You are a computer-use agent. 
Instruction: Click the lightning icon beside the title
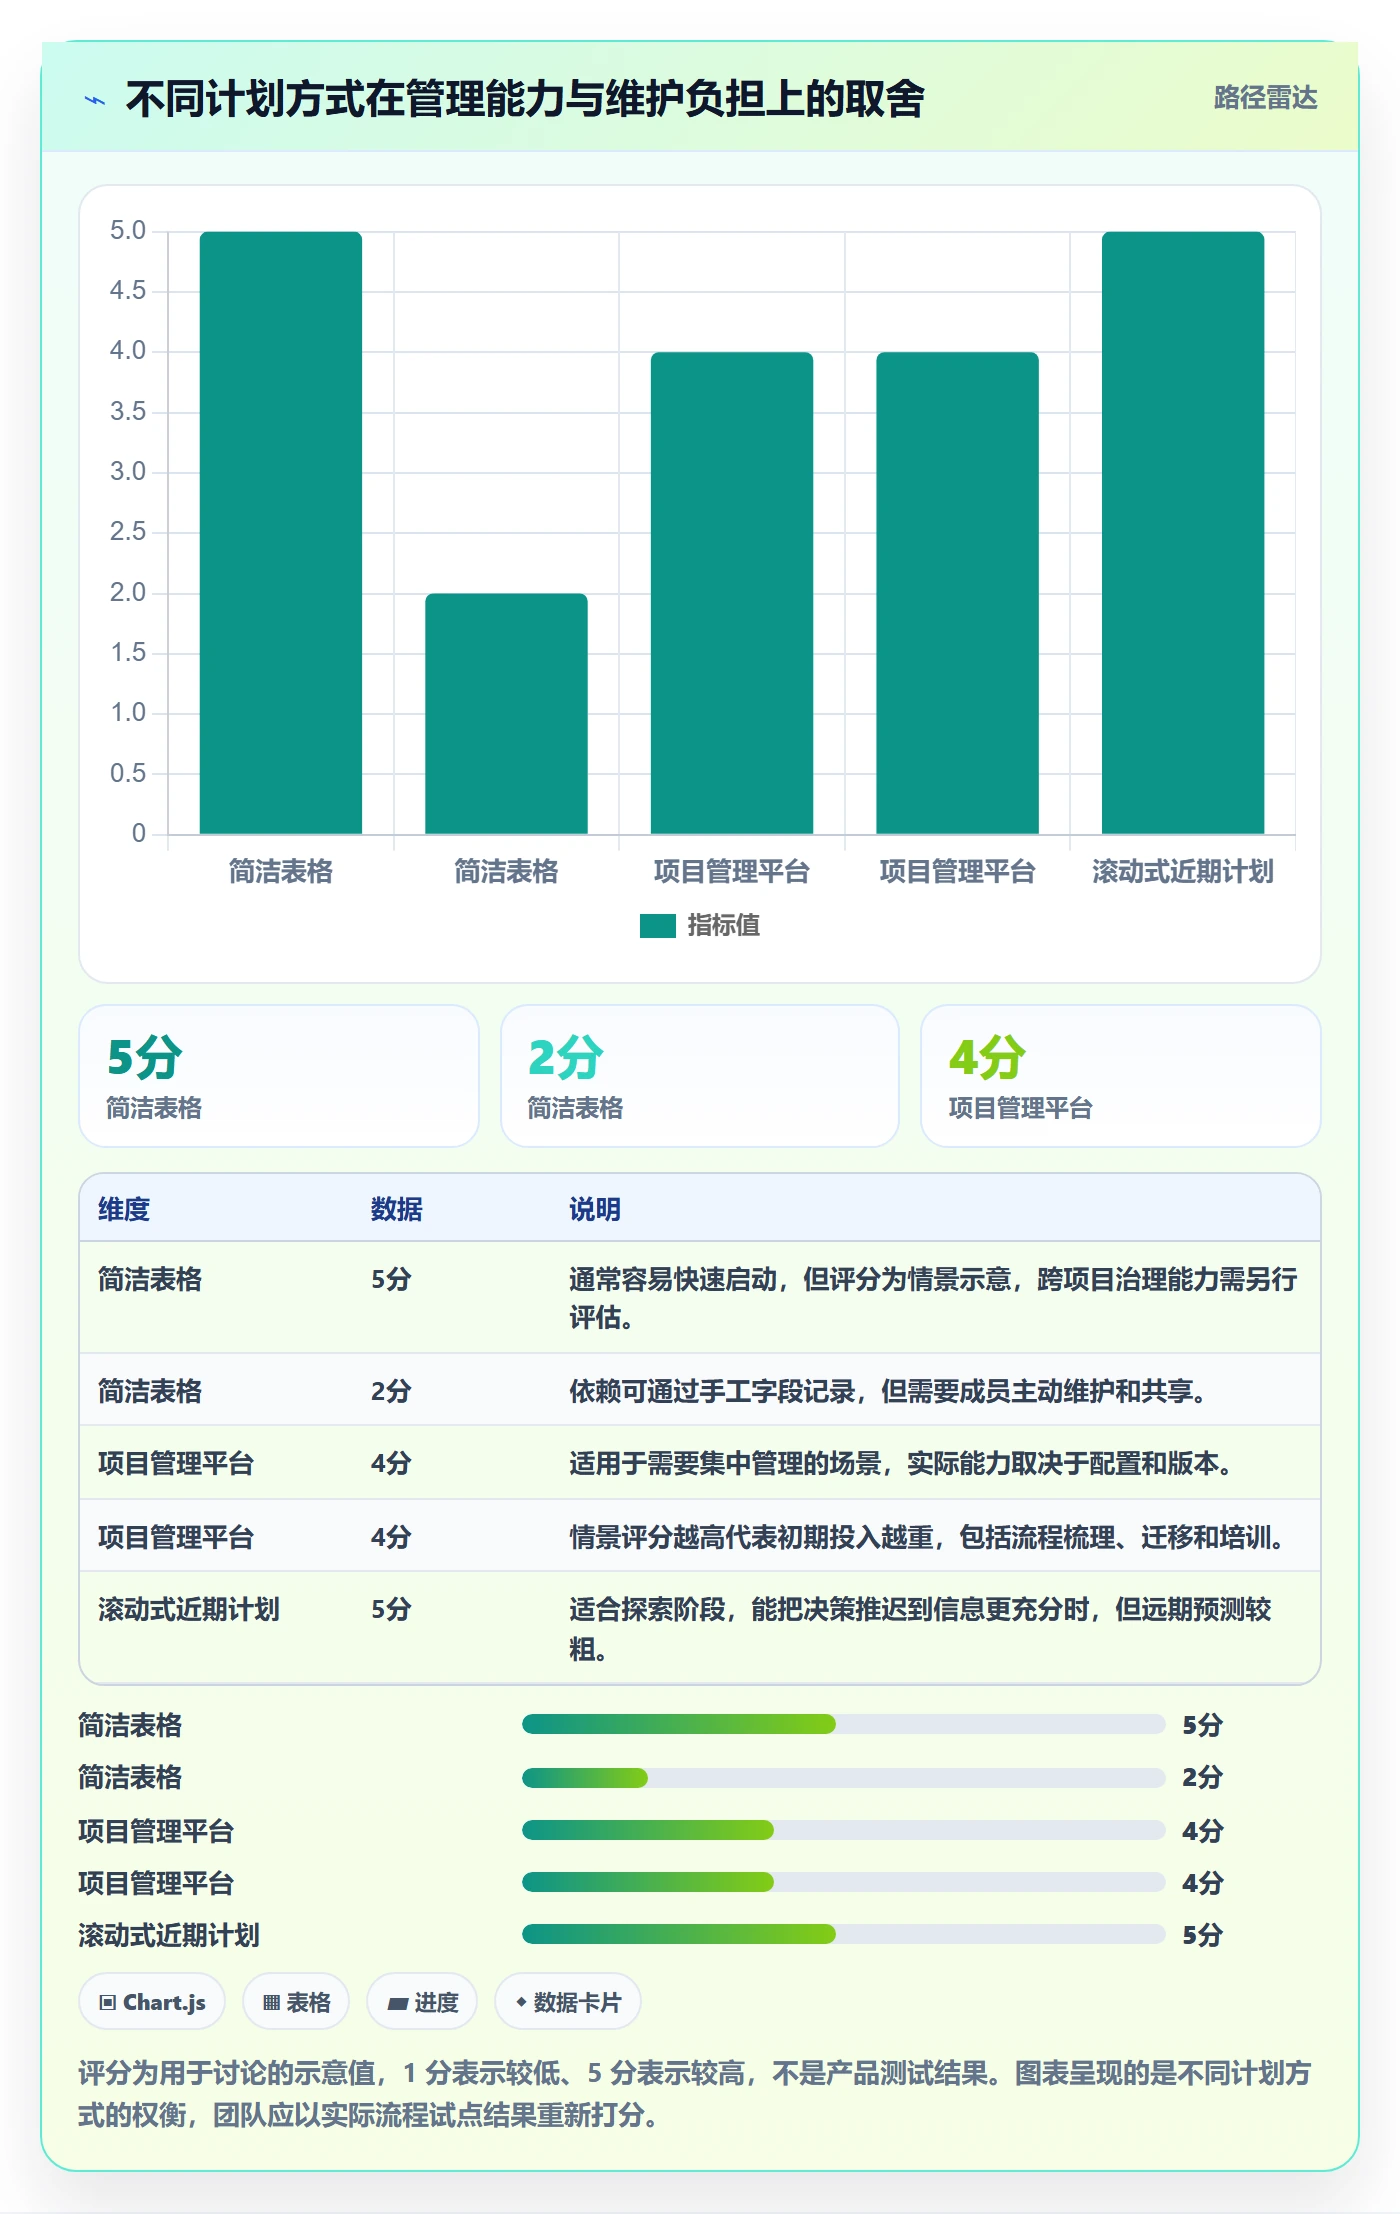95,100
